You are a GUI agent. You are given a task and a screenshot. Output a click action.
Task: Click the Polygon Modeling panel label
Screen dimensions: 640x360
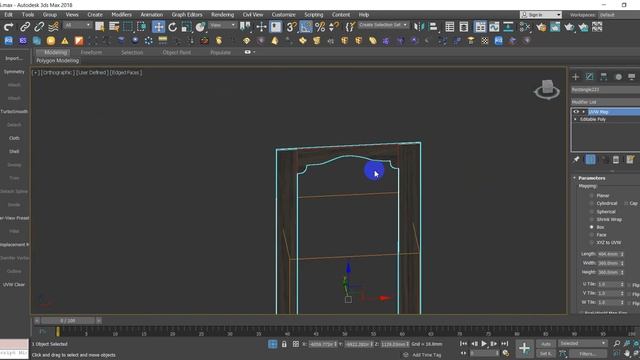tap(58, 60)
